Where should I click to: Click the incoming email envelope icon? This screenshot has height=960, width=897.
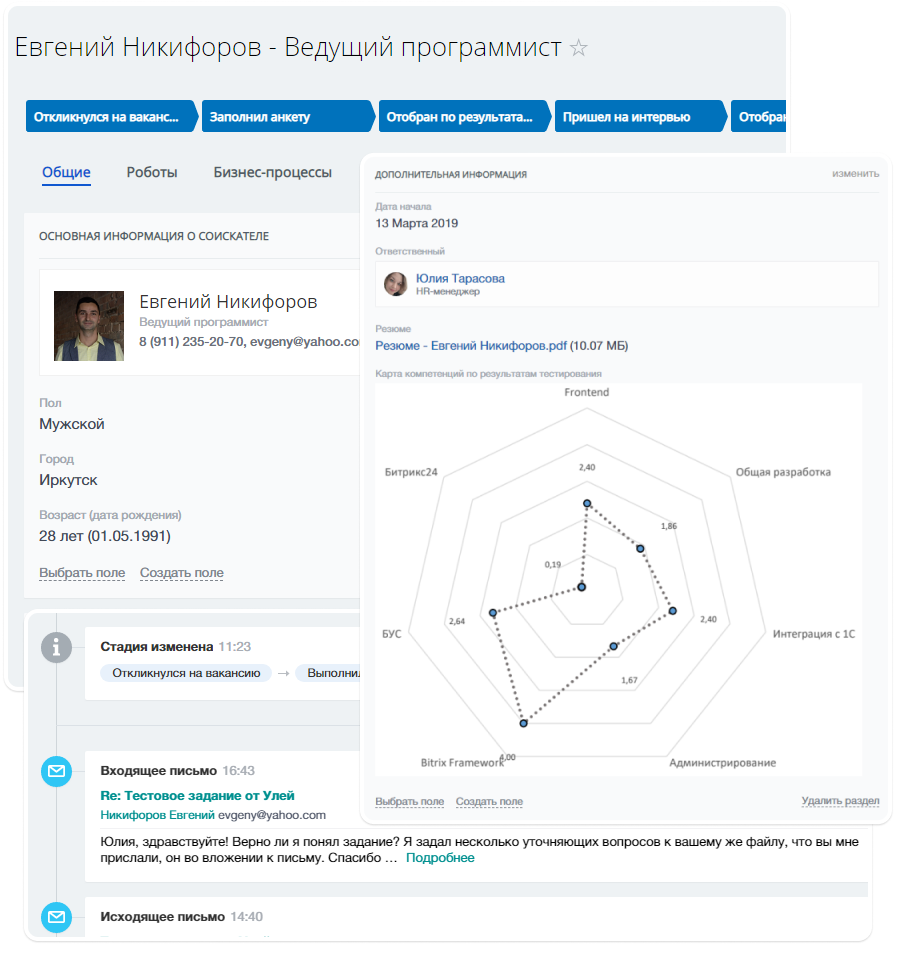coord(57,771)
